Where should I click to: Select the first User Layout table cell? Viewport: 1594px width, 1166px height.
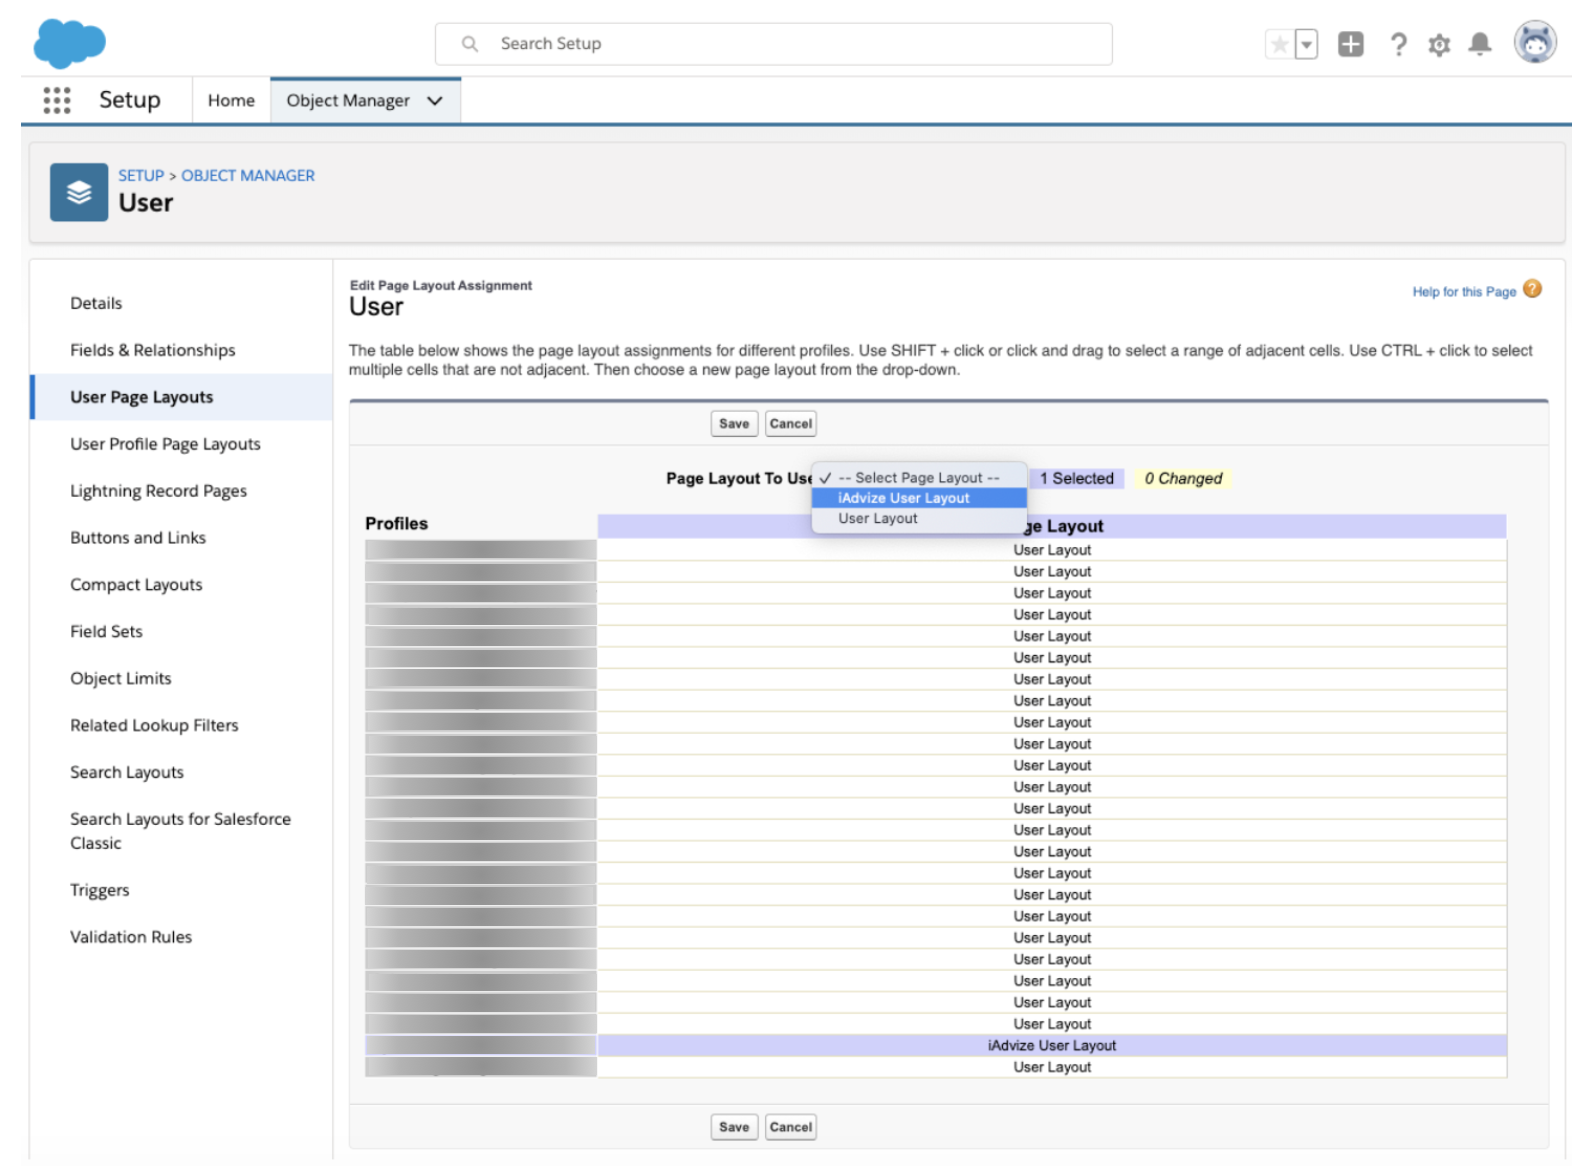coord(1052,551)
